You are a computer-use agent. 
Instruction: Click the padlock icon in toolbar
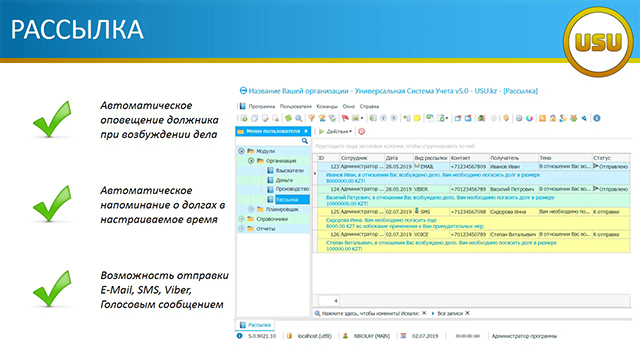[553, 118]
